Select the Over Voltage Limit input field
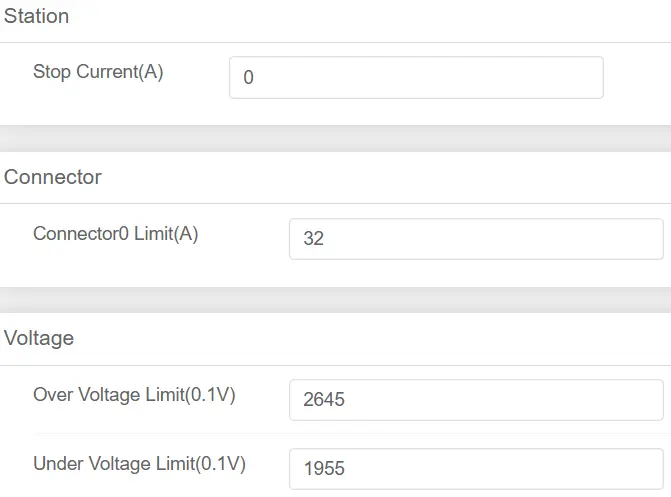 click(476, 400)
